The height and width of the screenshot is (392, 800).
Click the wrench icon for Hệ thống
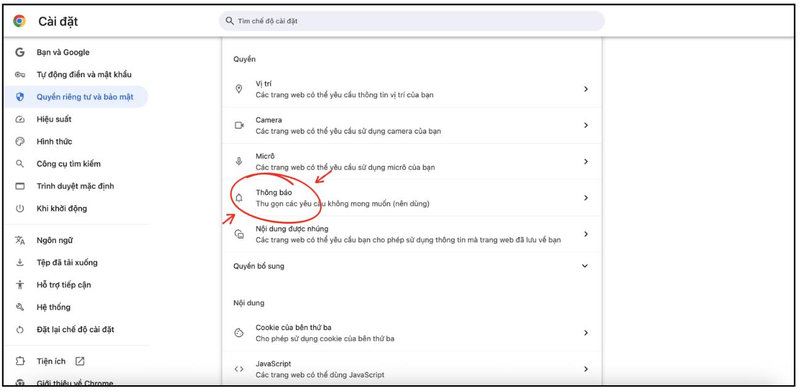click(20, 307)
